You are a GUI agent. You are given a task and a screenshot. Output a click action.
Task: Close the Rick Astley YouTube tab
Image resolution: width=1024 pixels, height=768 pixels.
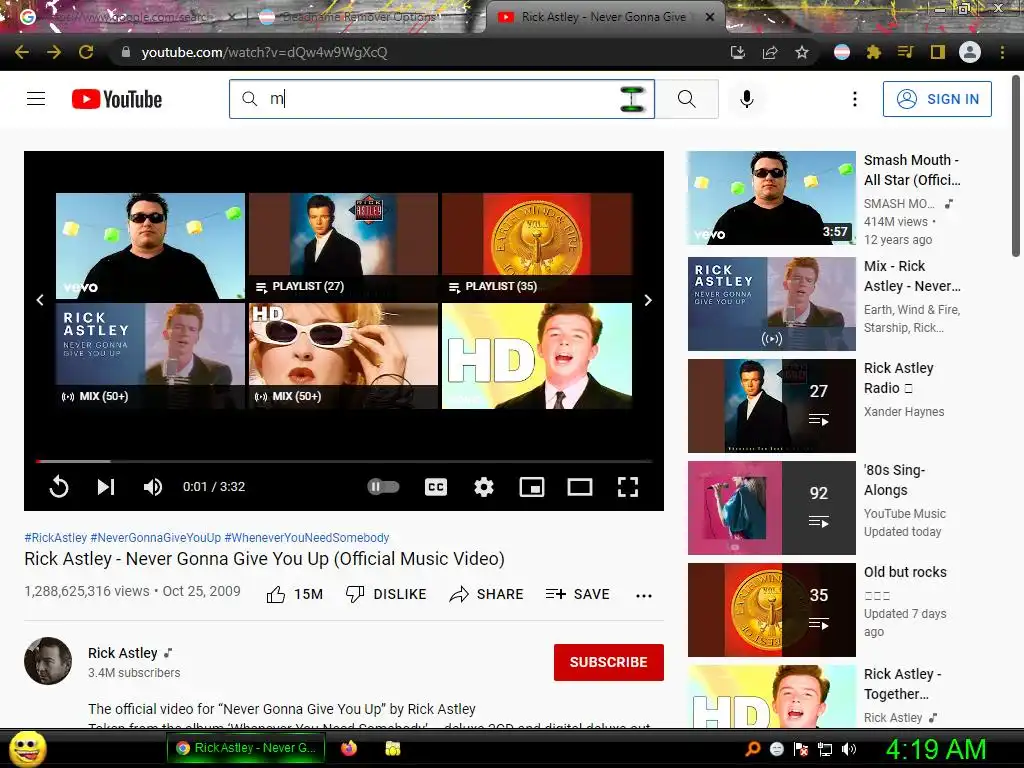(710, 17)
